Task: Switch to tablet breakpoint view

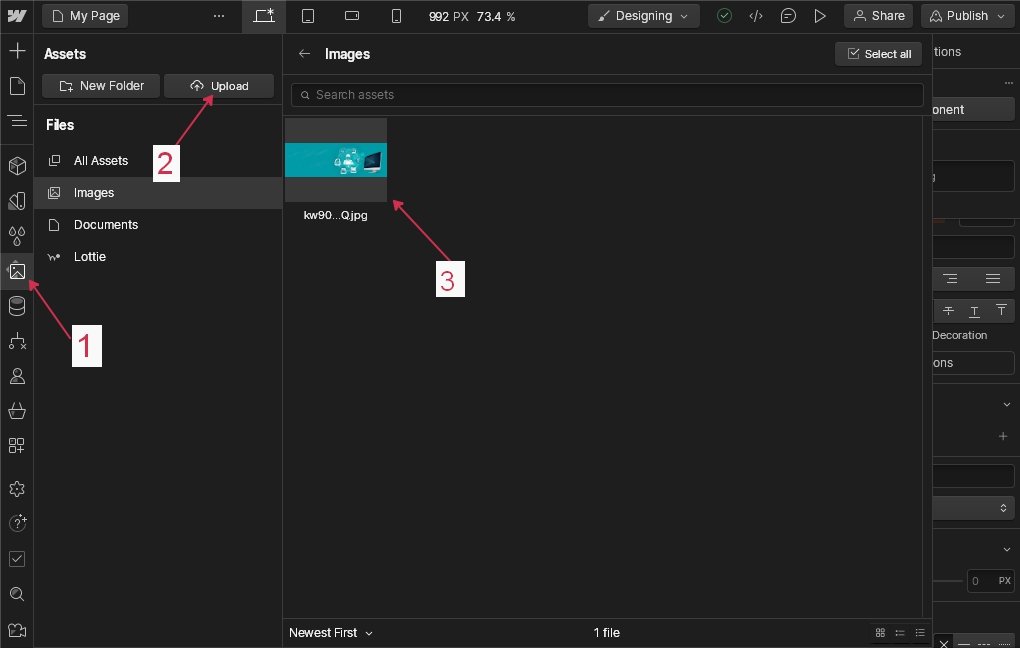Action: (308, 16)
